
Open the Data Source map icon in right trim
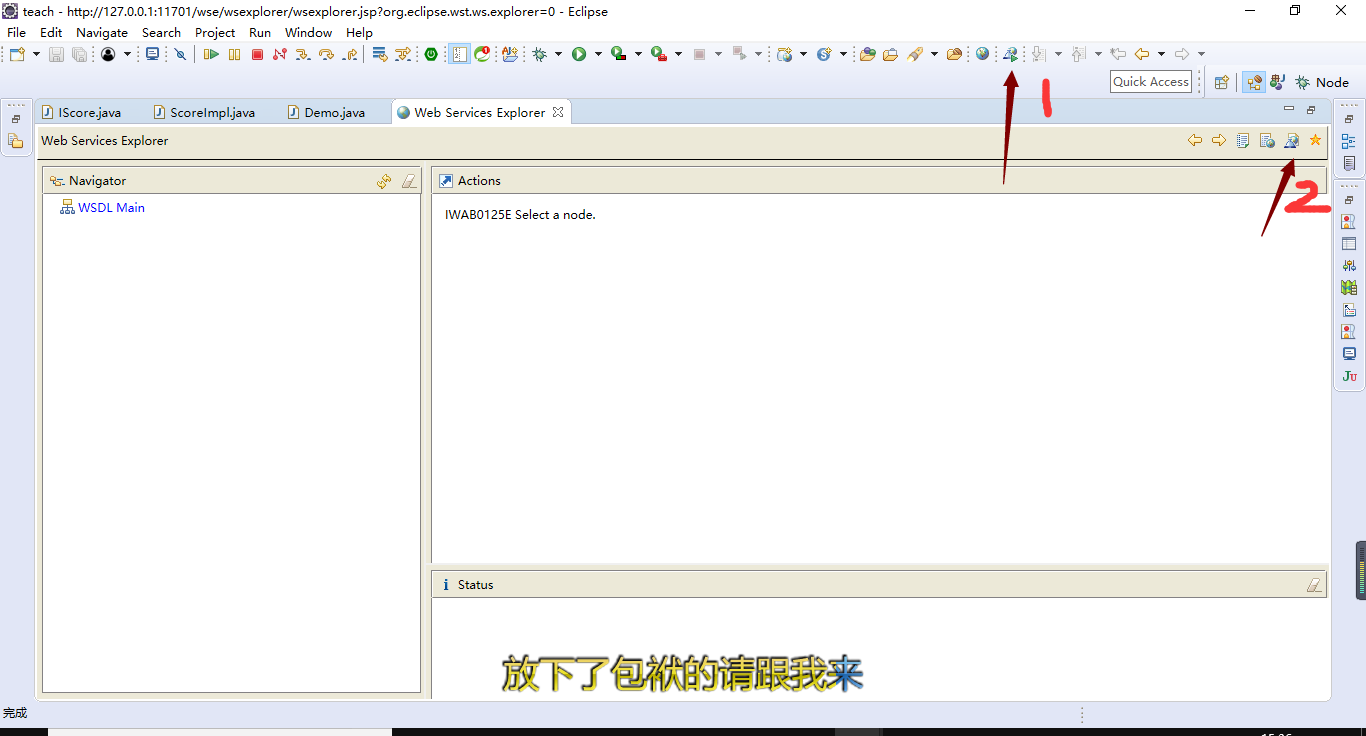coord(1349,288)
